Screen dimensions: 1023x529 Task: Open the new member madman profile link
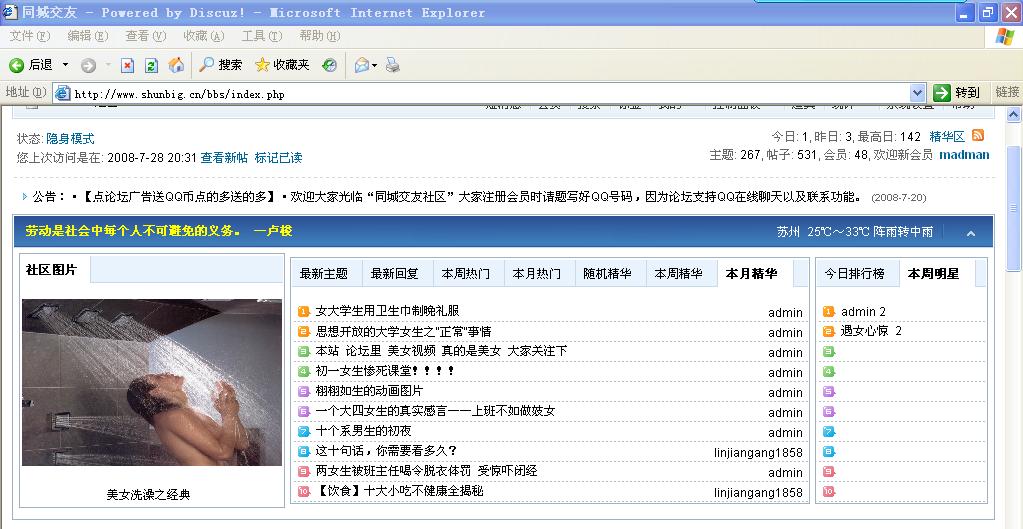pyautogui.click(x=964, y=155)
